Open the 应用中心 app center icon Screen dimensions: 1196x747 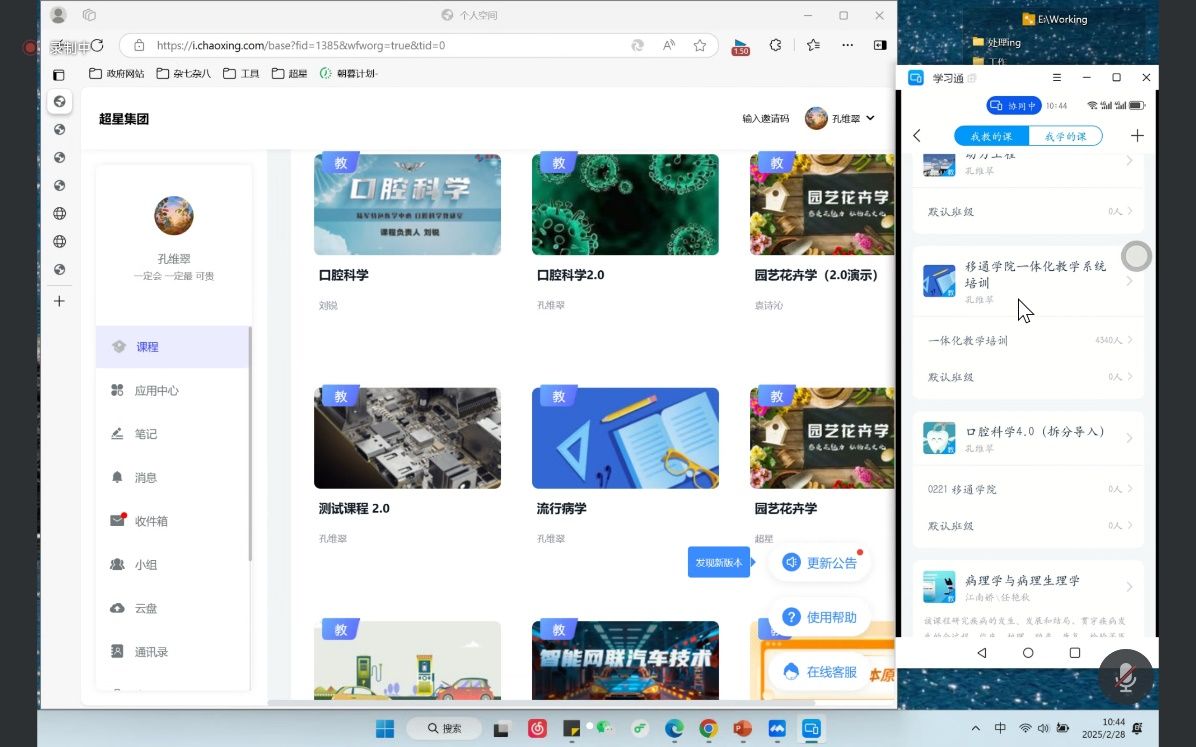coord(117,390)
